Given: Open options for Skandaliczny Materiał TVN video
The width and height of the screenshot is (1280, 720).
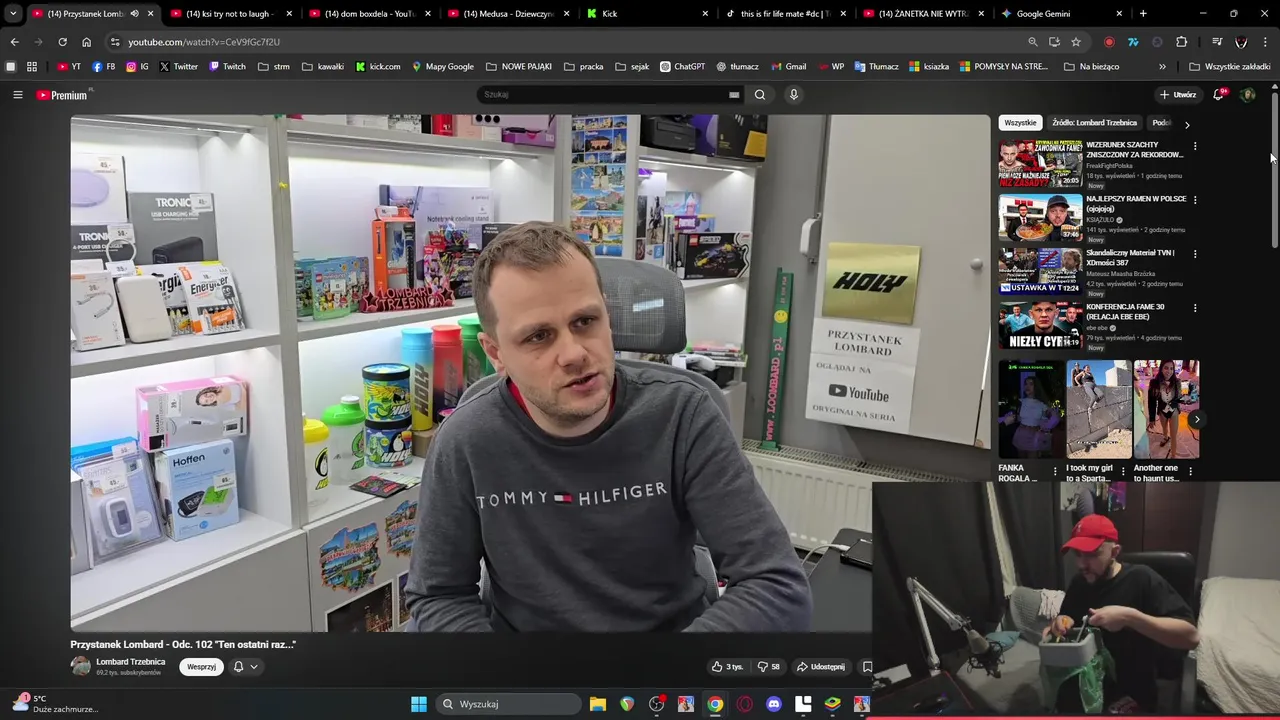Looking at the screenshot, I should [x=1195, y=254].
